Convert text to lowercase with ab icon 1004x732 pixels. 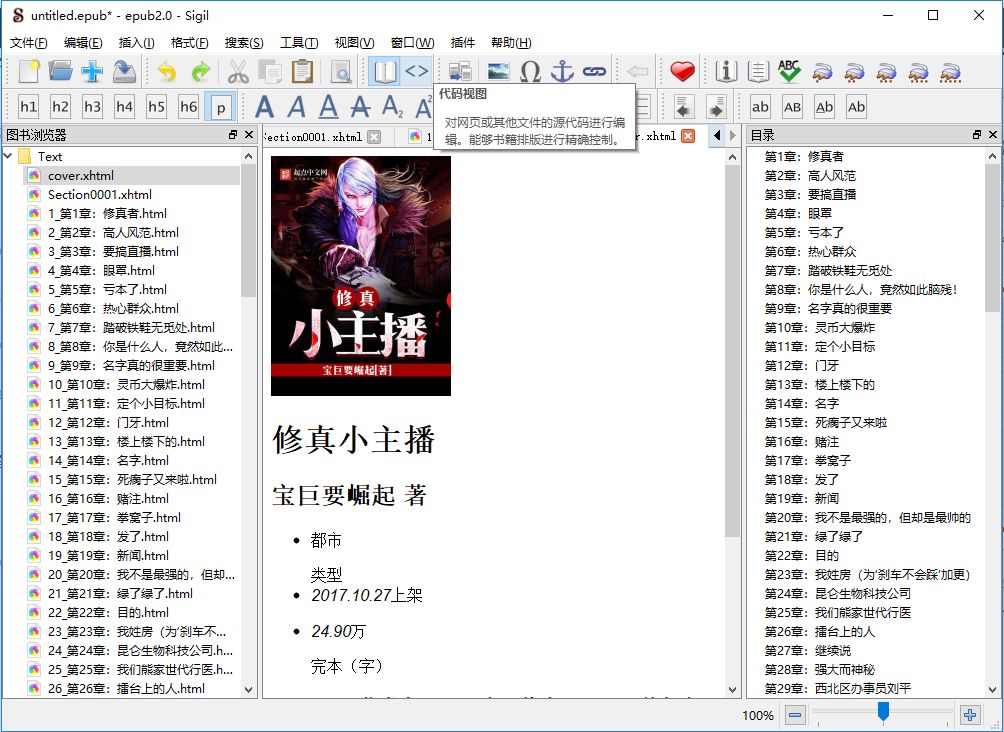(760, 107)
